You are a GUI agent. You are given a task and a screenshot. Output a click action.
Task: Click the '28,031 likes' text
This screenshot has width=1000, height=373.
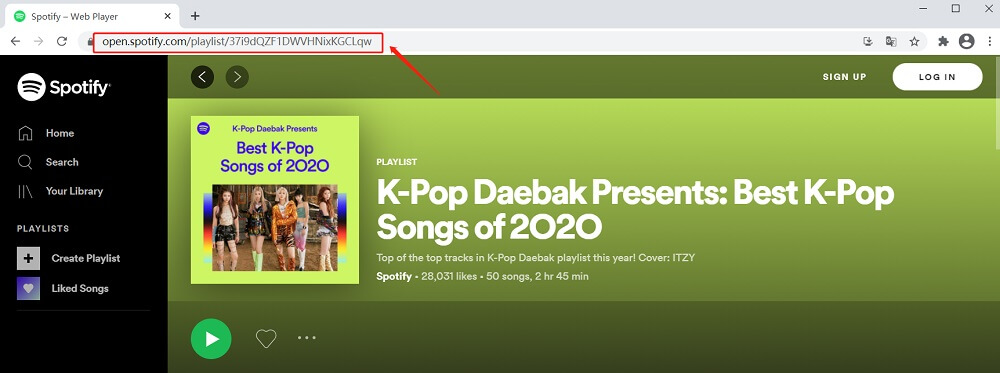448,277
